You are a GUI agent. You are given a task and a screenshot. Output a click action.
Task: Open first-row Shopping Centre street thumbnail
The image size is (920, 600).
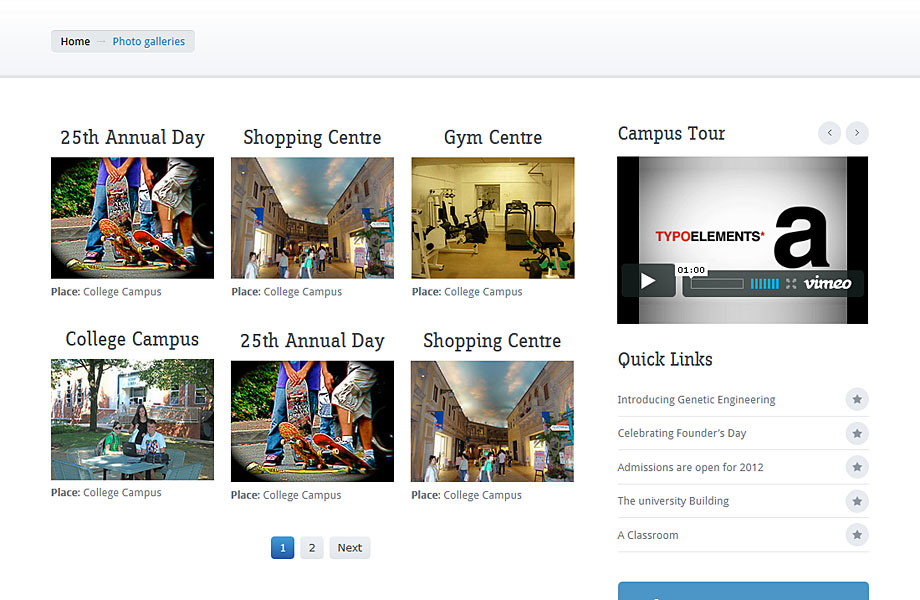(x=312, y=218)
